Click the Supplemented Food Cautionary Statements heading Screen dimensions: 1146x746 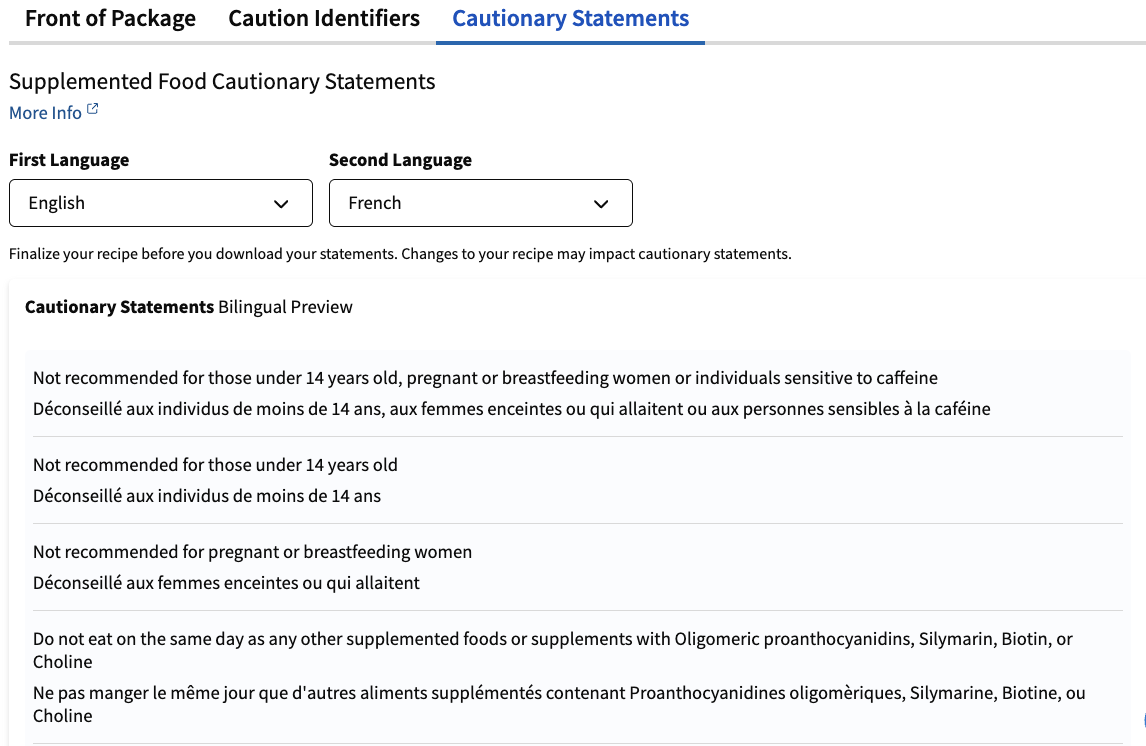pyautogui.click(x=222, y=82)
